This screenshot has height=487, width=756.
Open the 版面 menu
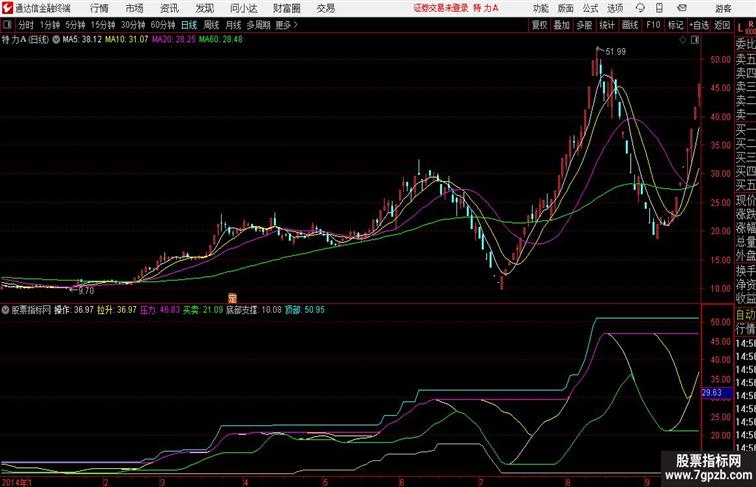(x=565, y=8)
